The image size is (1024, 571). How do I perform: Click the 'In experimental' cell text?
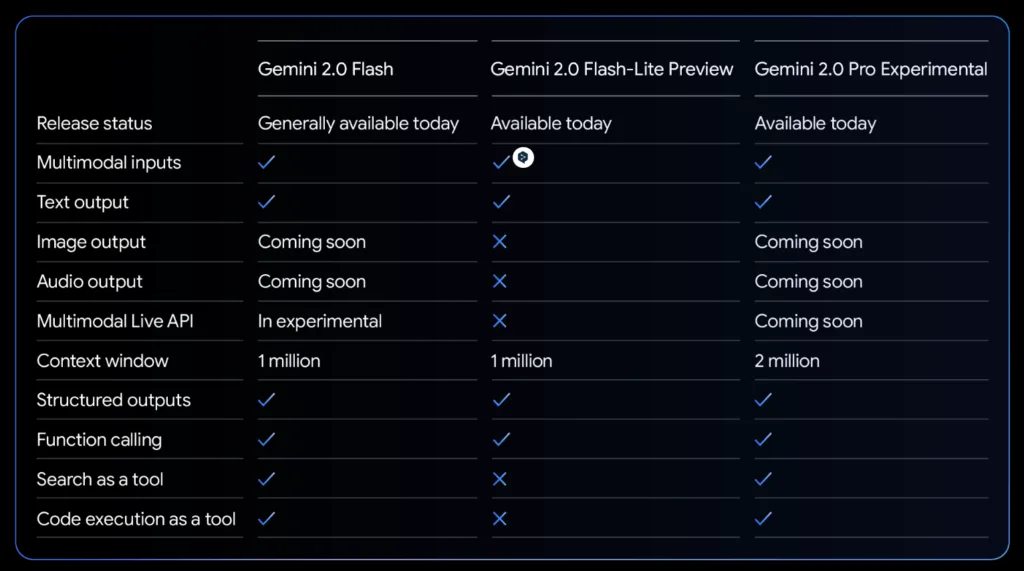pyautogui.click(x=320, y=321)
